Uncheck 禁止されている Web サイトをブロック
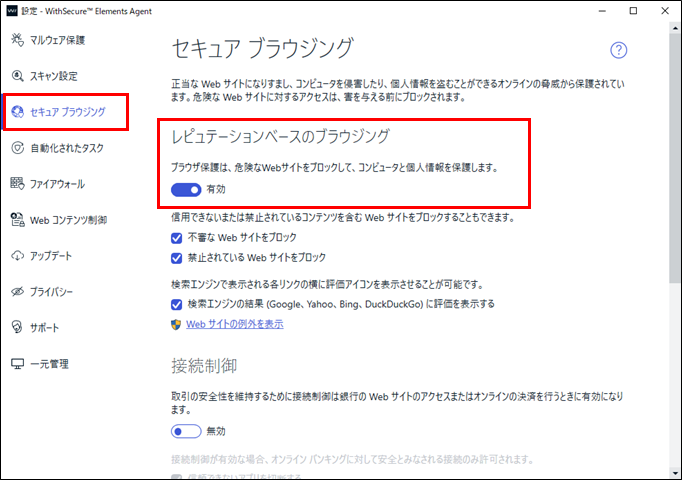Image resolution: width=682 pixels, height=480 pixels. (177, 258)
